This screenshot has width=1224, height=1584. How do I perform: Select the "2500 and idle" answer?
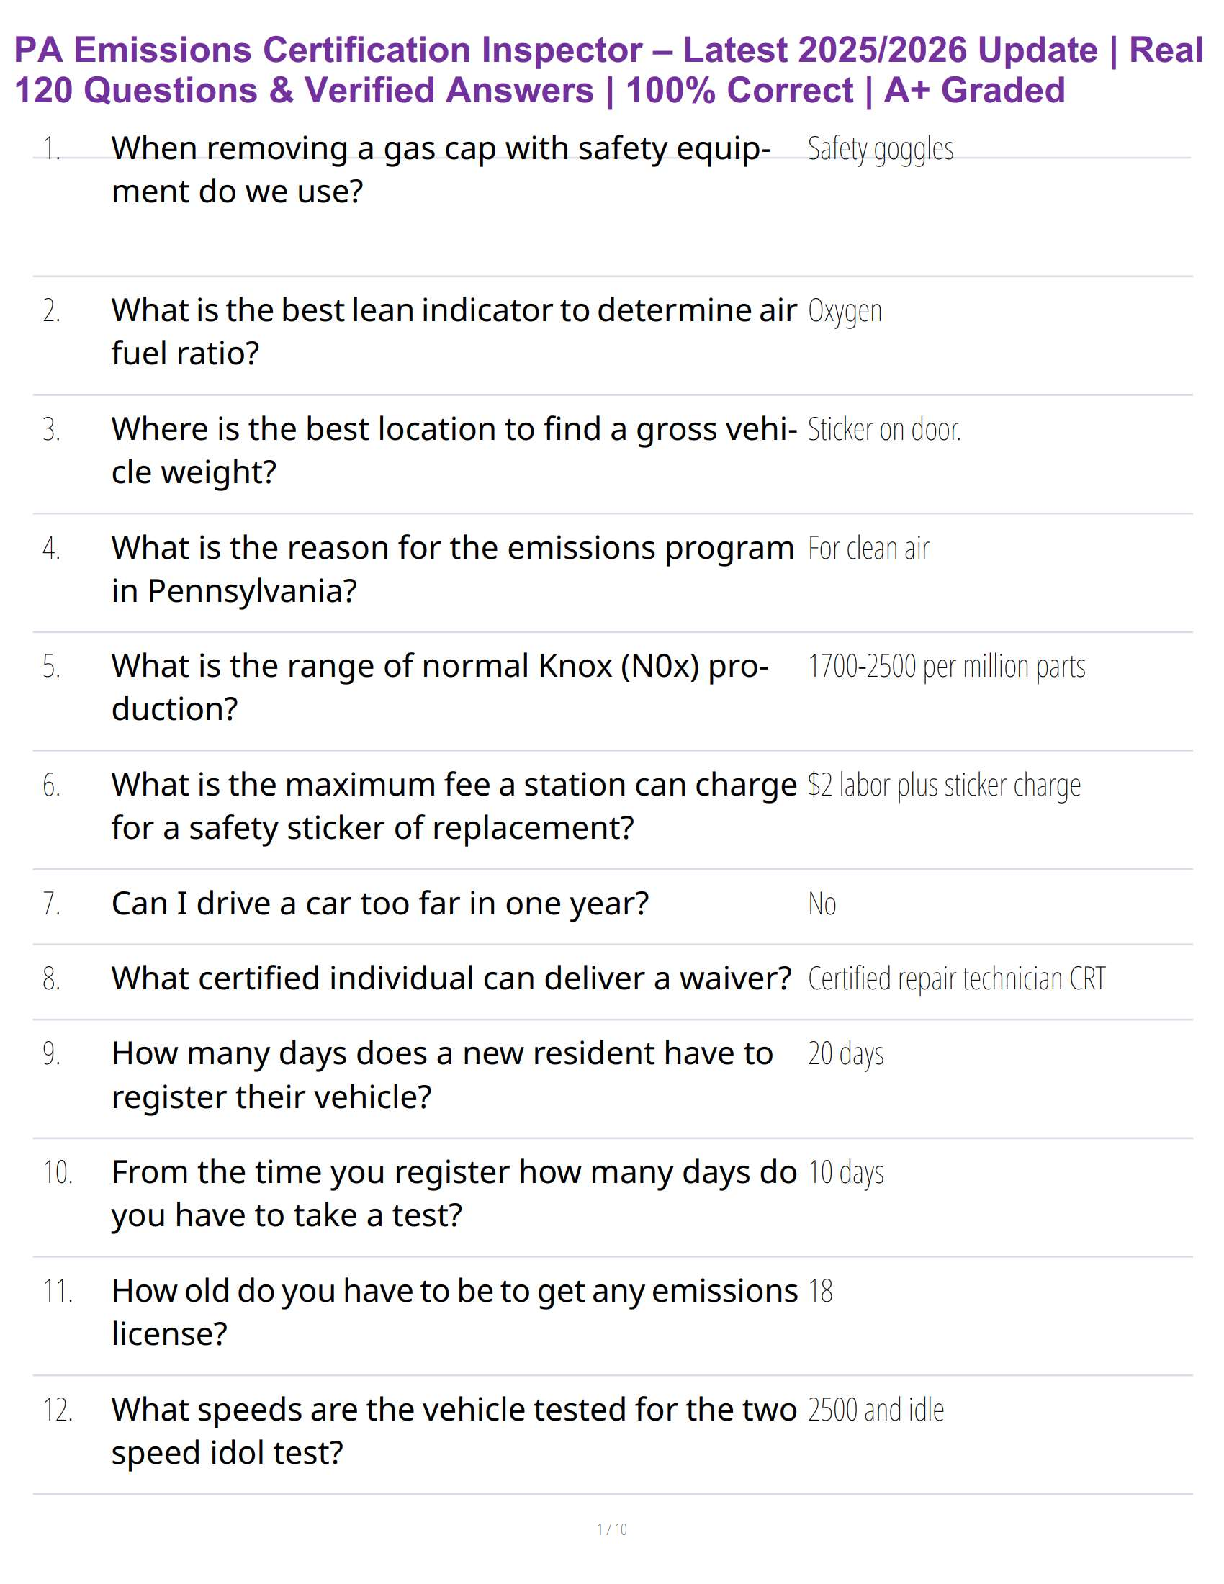click(875, 1410)
